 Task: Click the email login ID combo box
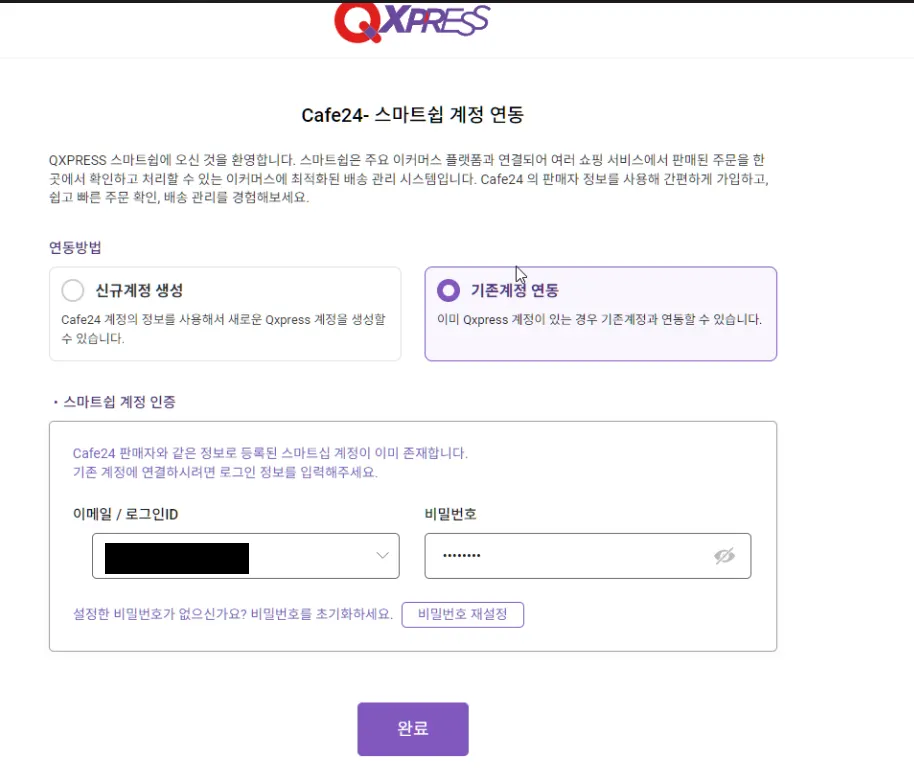tap(245, 556)
